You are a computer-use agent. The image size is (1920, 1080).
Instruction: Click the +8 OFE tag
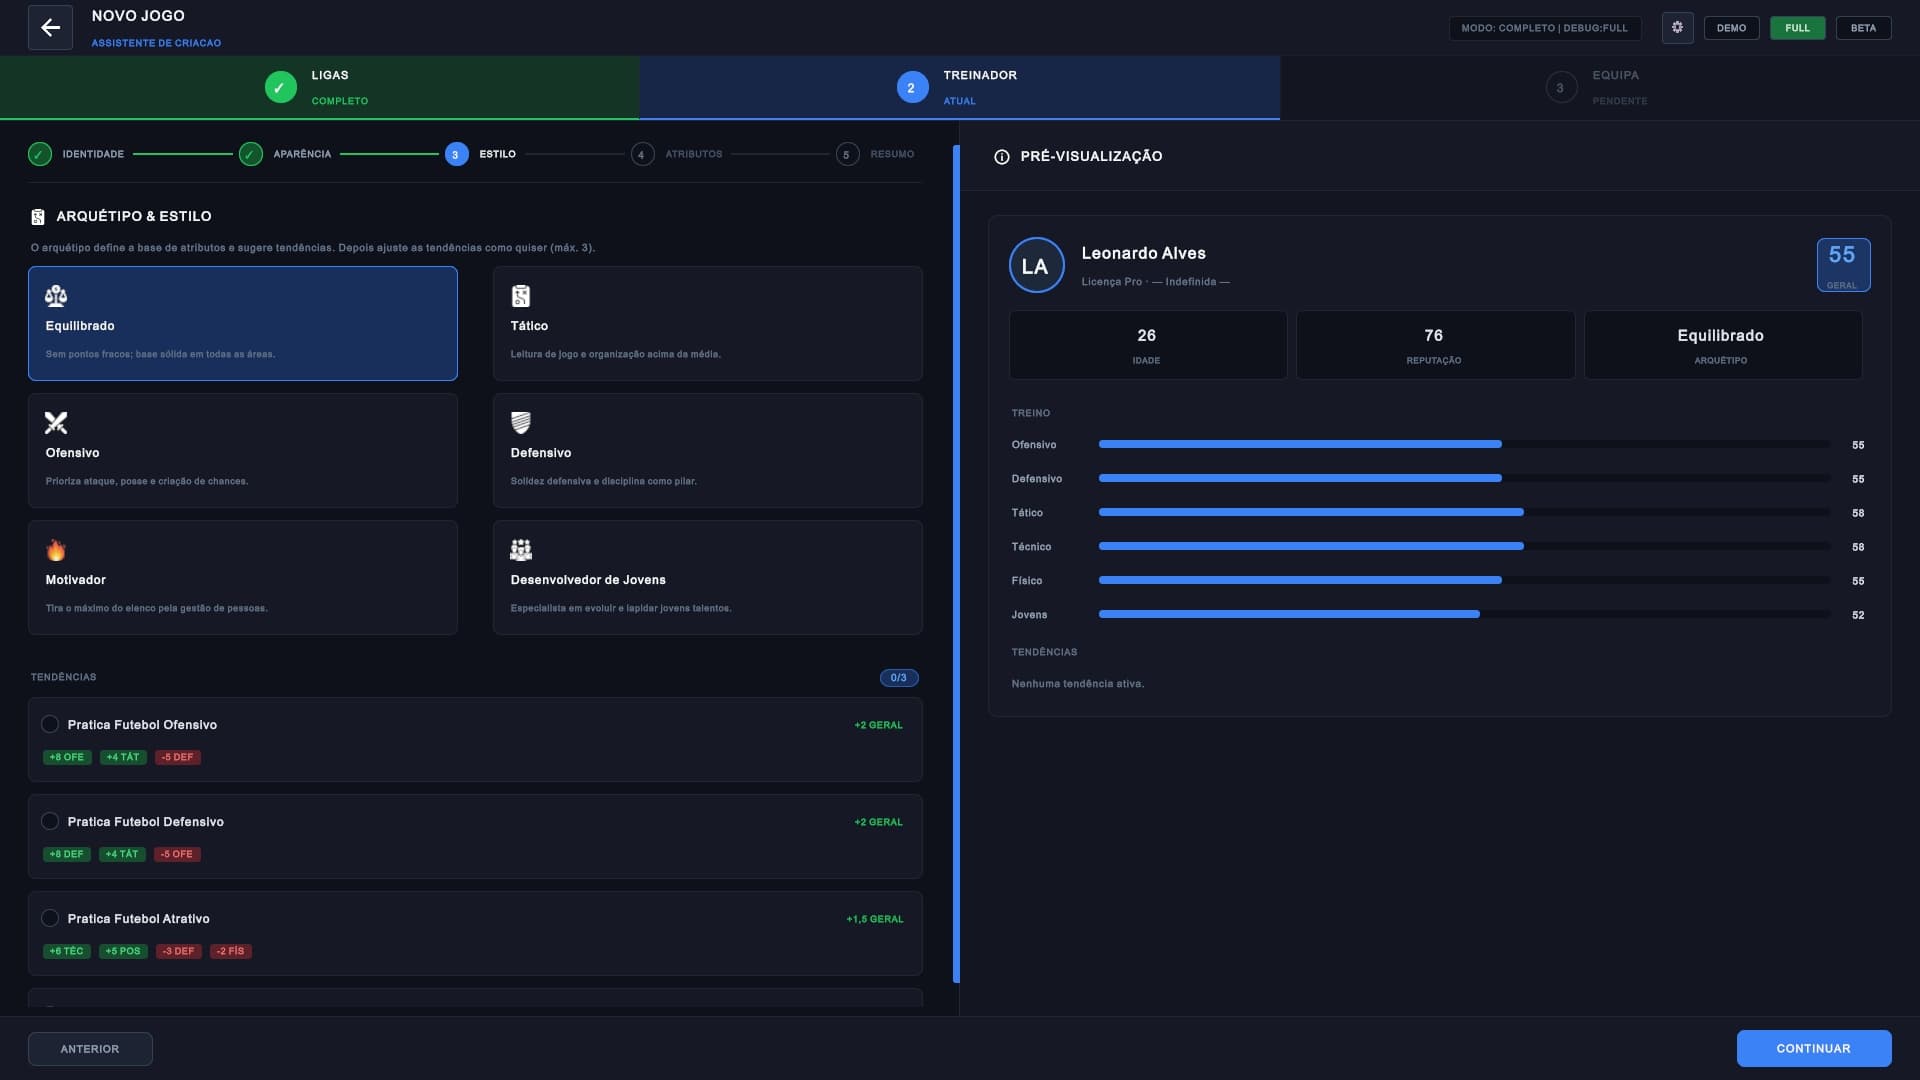[x=67, y=757]
